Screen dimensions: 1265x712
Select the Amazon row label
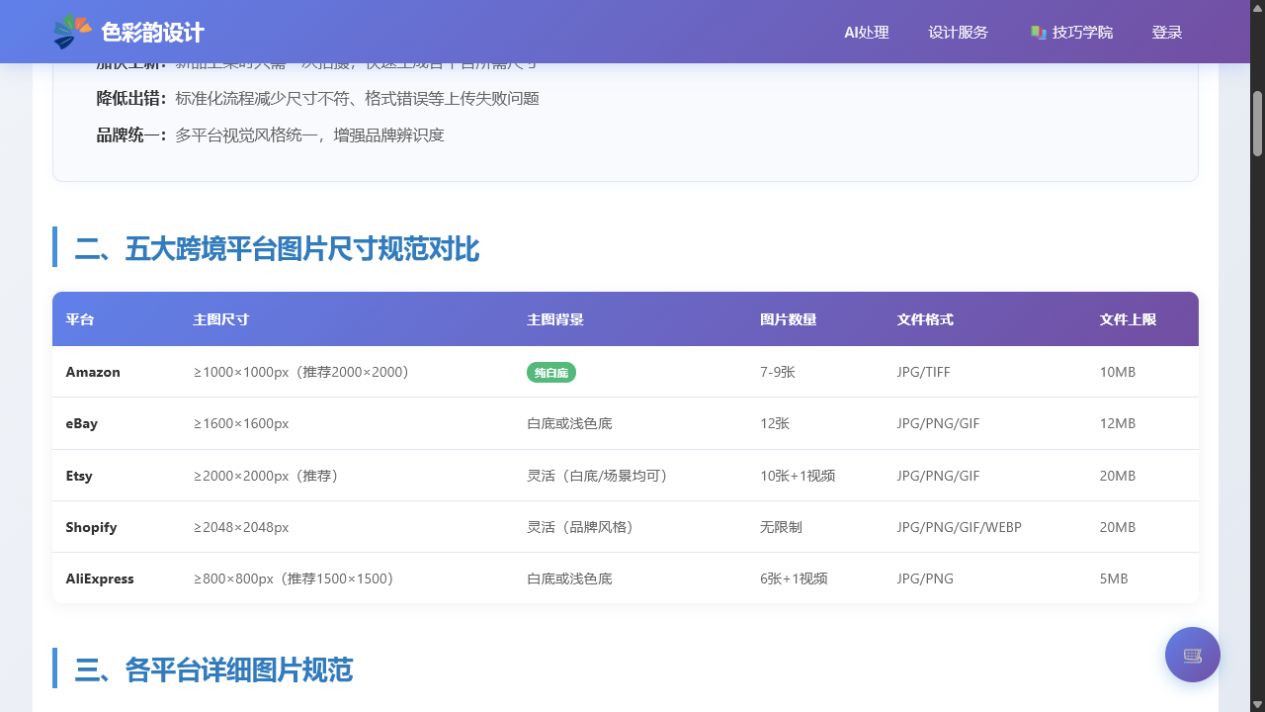point(93,372)
